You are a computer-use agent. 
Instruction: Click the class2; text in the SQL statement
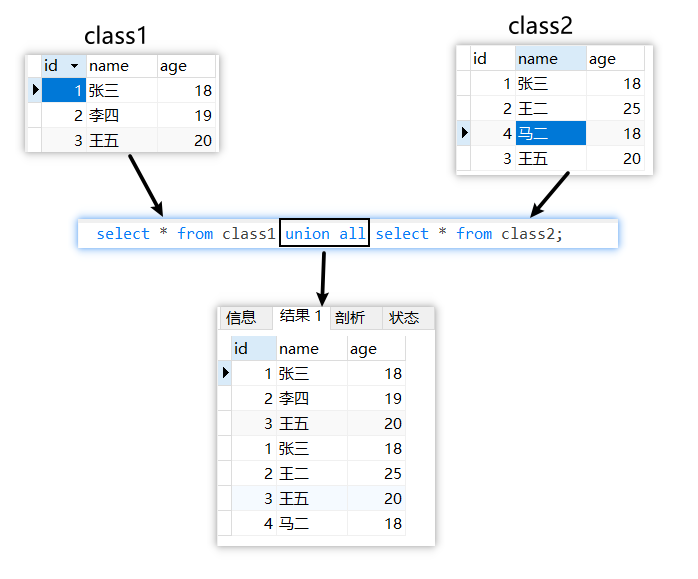coord(532,234)
